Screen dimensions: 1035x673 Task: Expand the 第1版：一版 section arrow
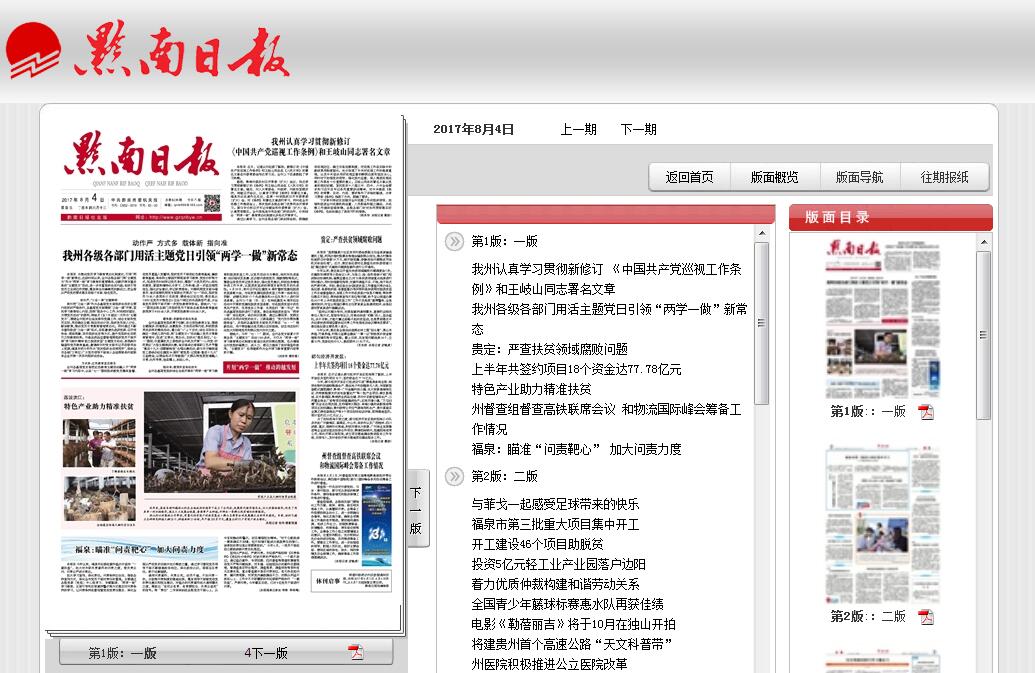coord(454,241)
